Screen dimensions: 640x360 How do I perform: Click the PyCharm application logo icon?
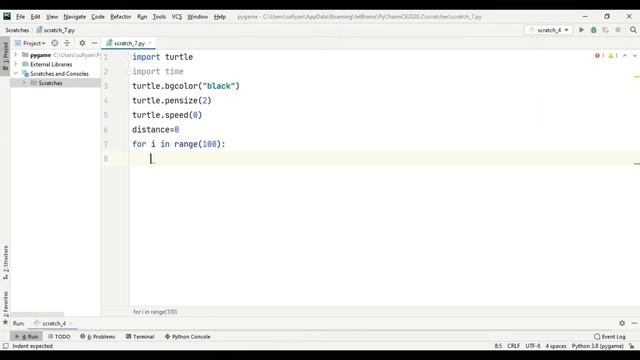[7, 16]
